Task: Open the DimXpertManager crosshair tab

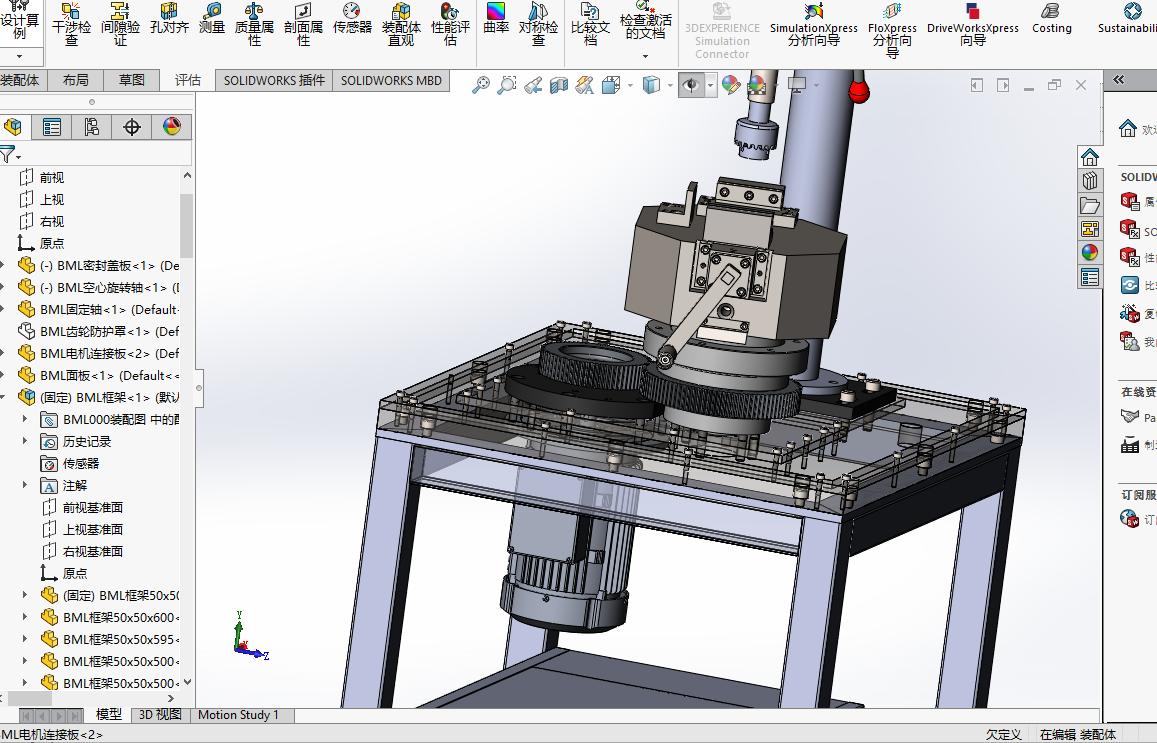Action: 131,127
